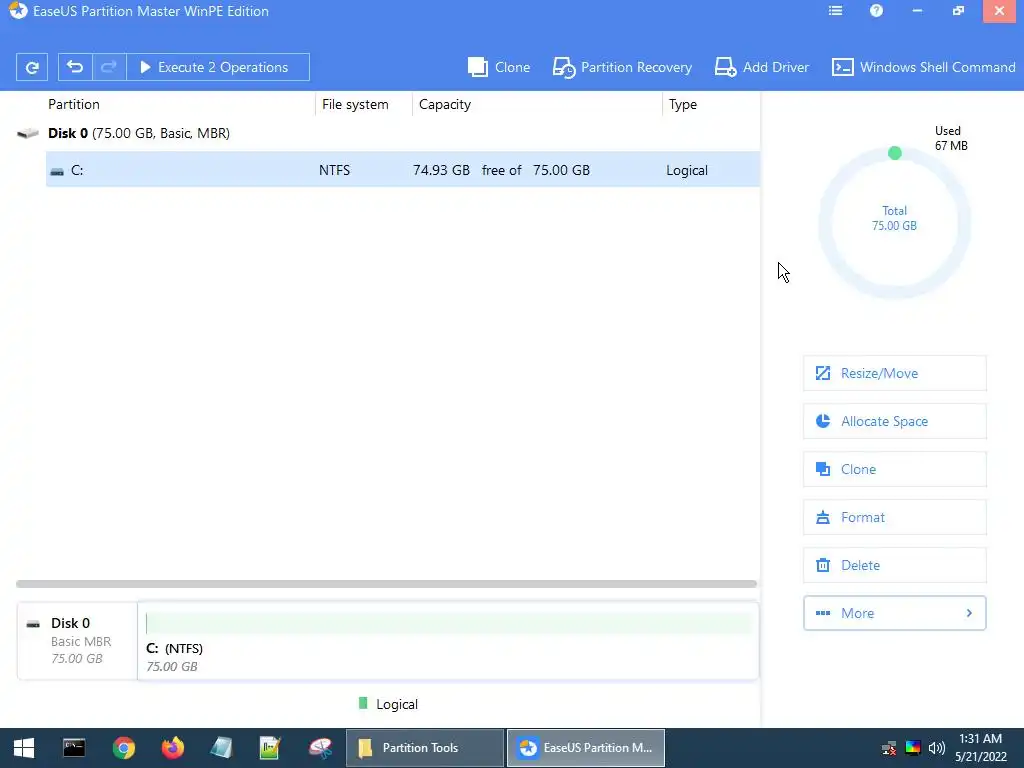Open the green chart taskbar icon

(x=270, y=748)
